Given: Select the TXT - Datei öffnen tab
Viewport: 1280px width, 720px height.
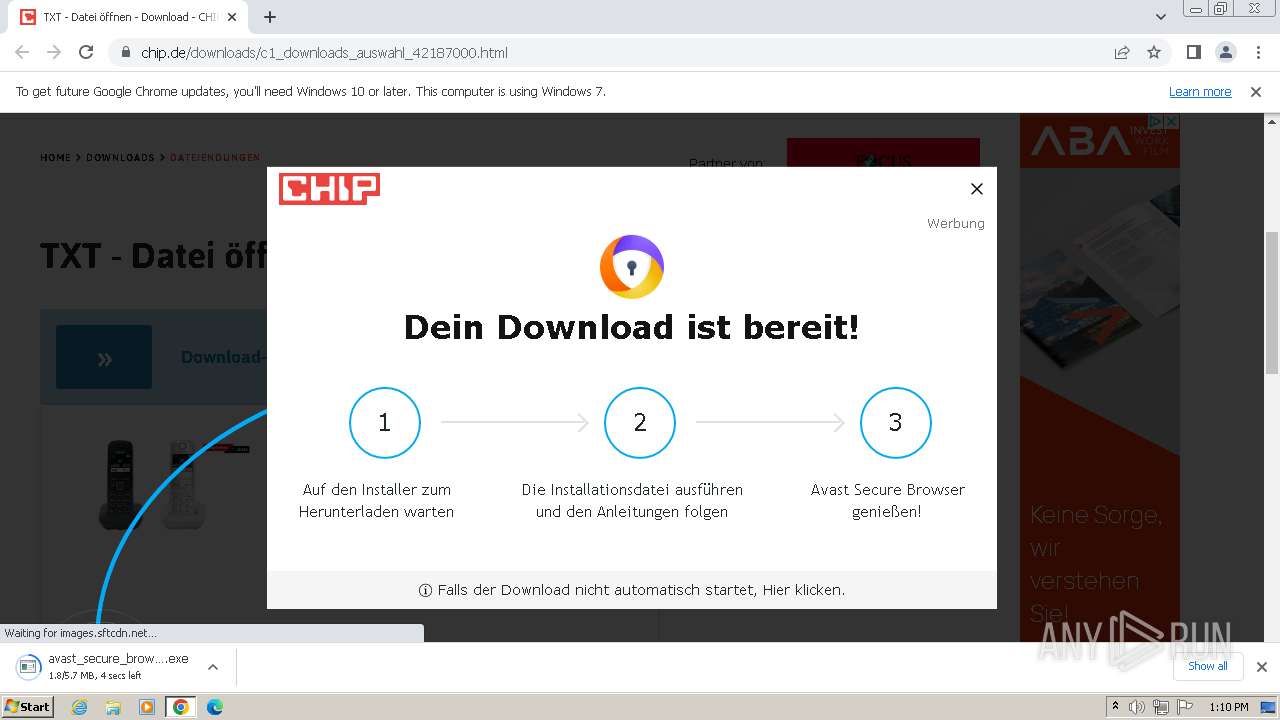Looking at the screenshot, I should click(x=128, y=17).
